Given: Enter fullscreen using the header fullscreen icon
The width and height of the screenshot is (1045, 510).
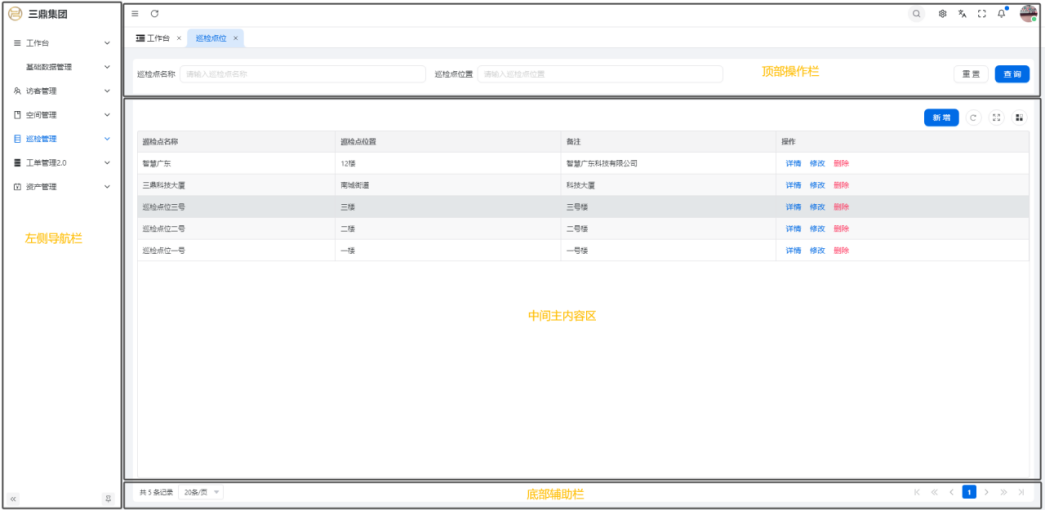Looking at the screenshot, I should [x=981, y=14].
